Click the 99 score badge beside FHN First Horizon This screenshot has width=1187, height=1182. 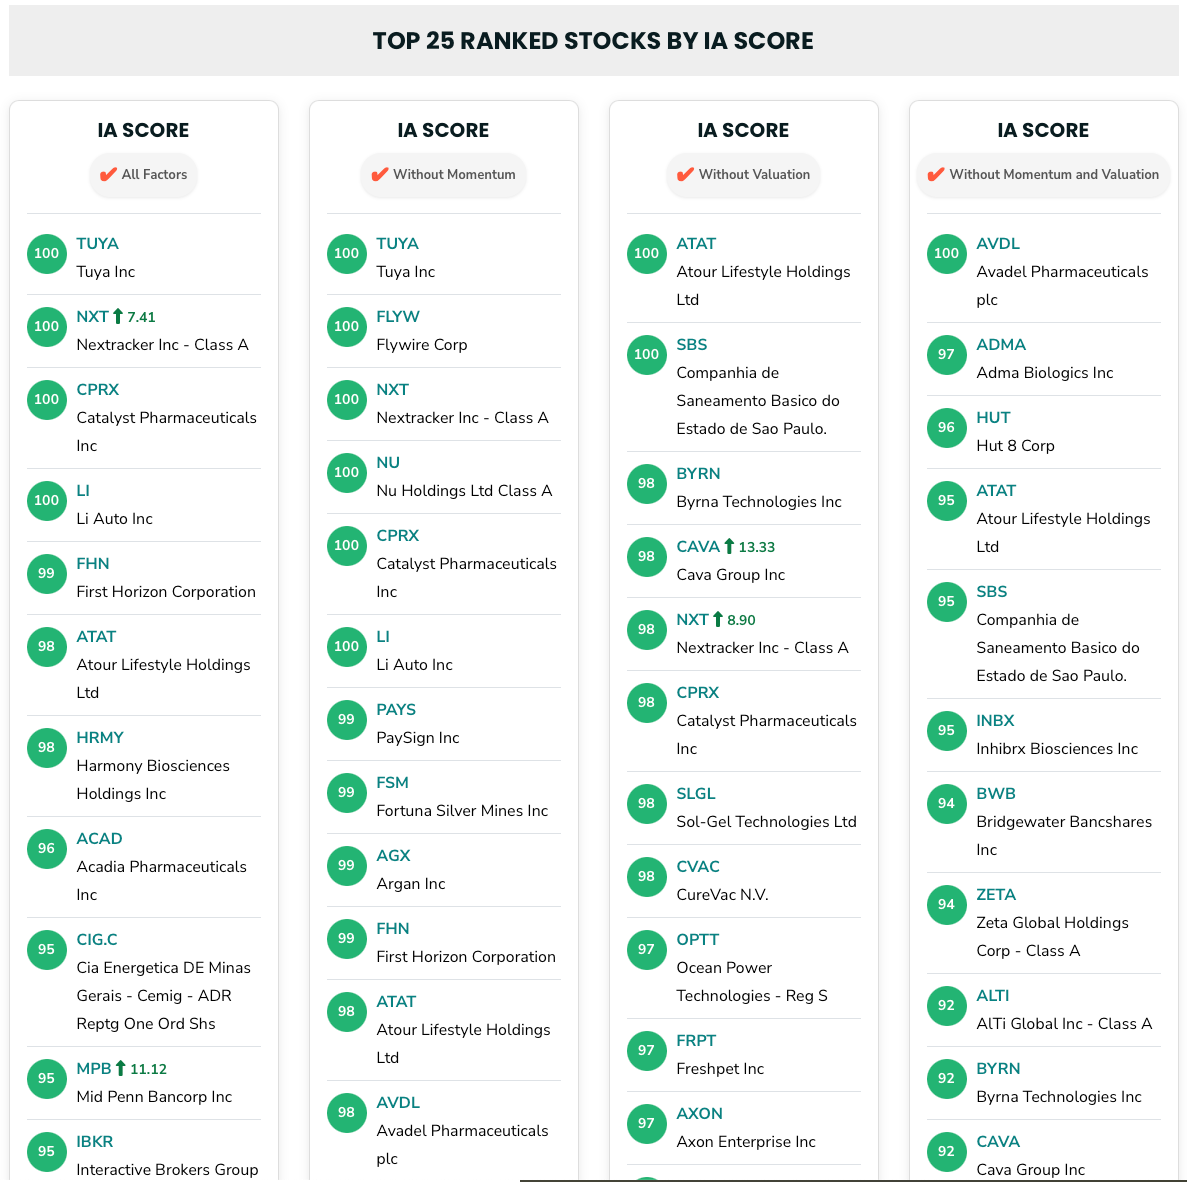coord(46,574)
